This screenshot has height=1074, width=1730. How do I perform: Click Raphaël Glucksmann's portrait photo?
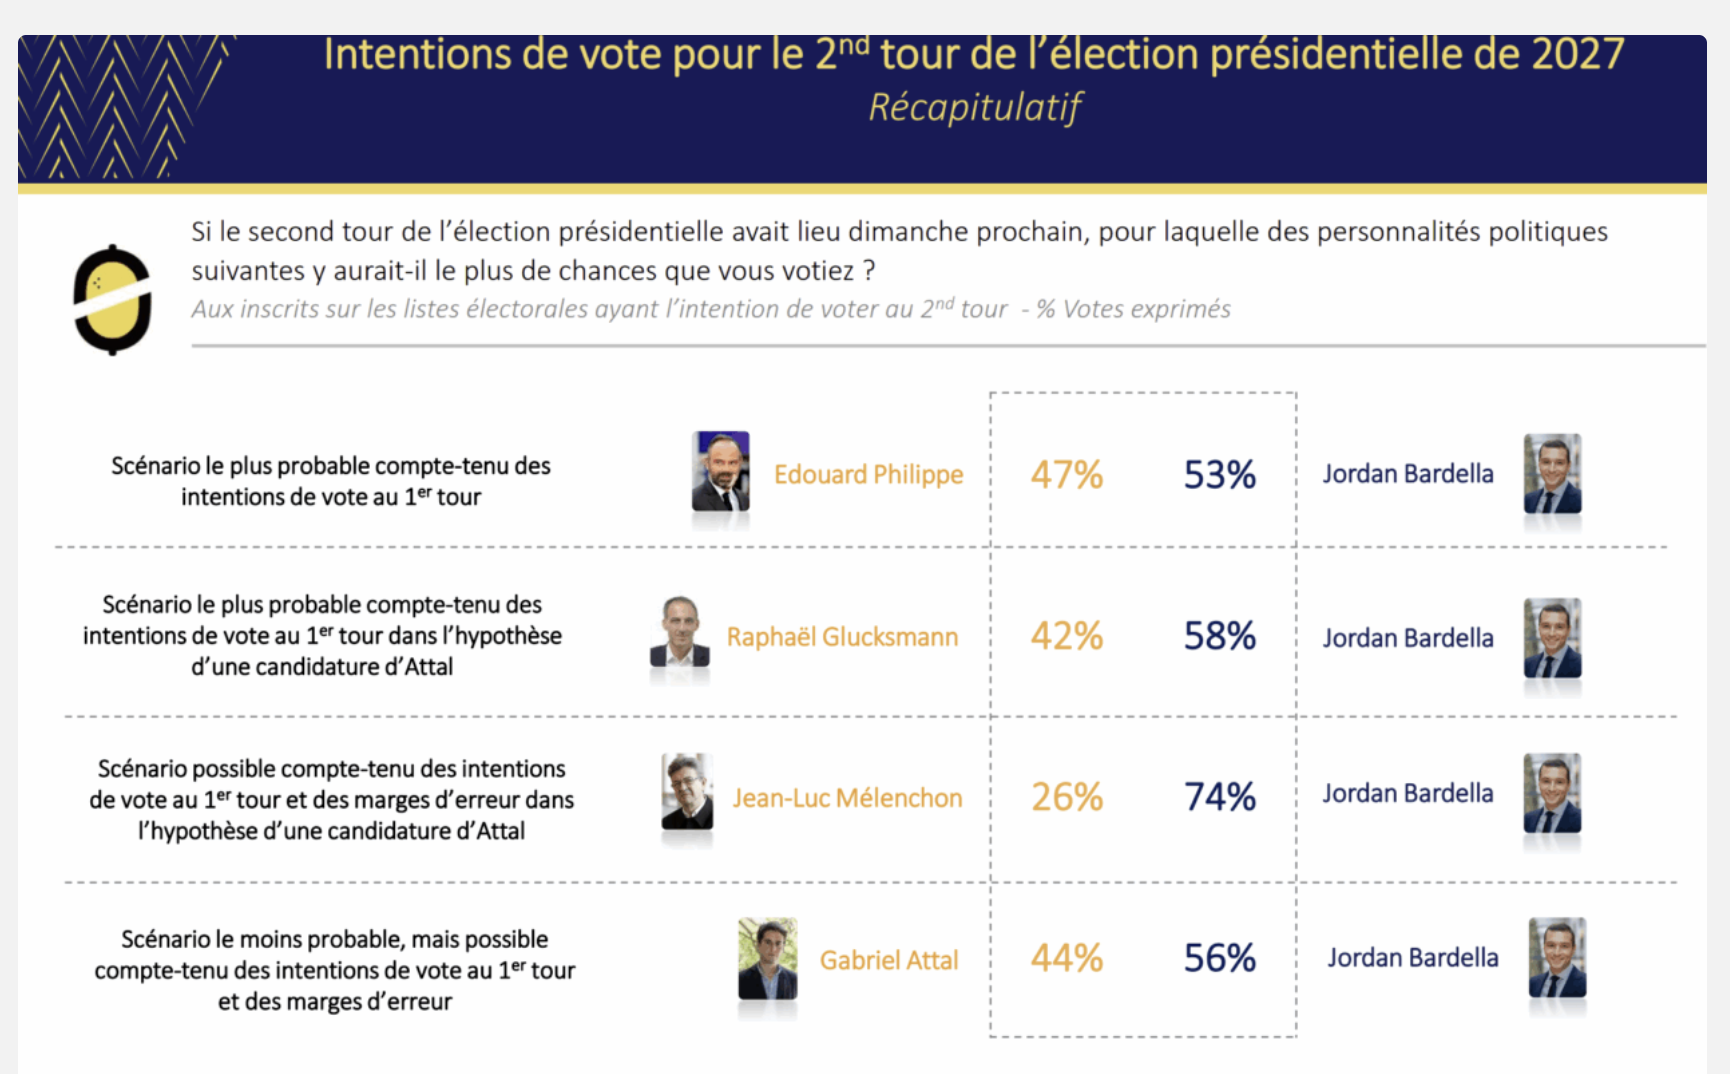pyautogui.click(x=680, y=633)
